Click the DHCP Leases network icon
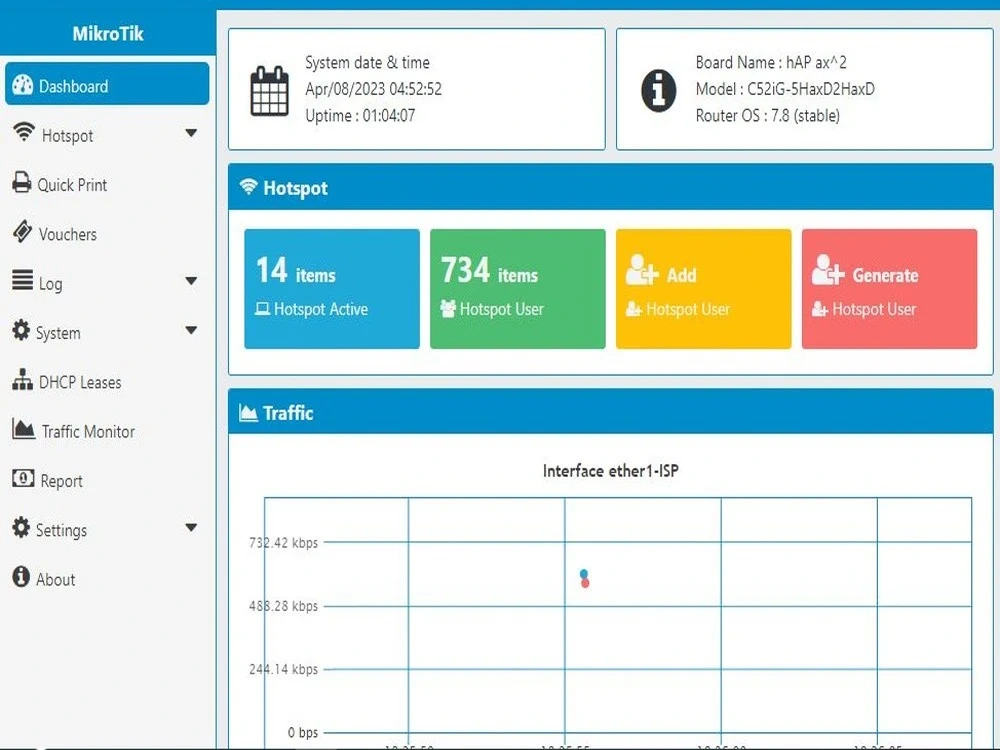Image resolution: width=1000 pixels, height=750 pixels. tap(22, 379)
